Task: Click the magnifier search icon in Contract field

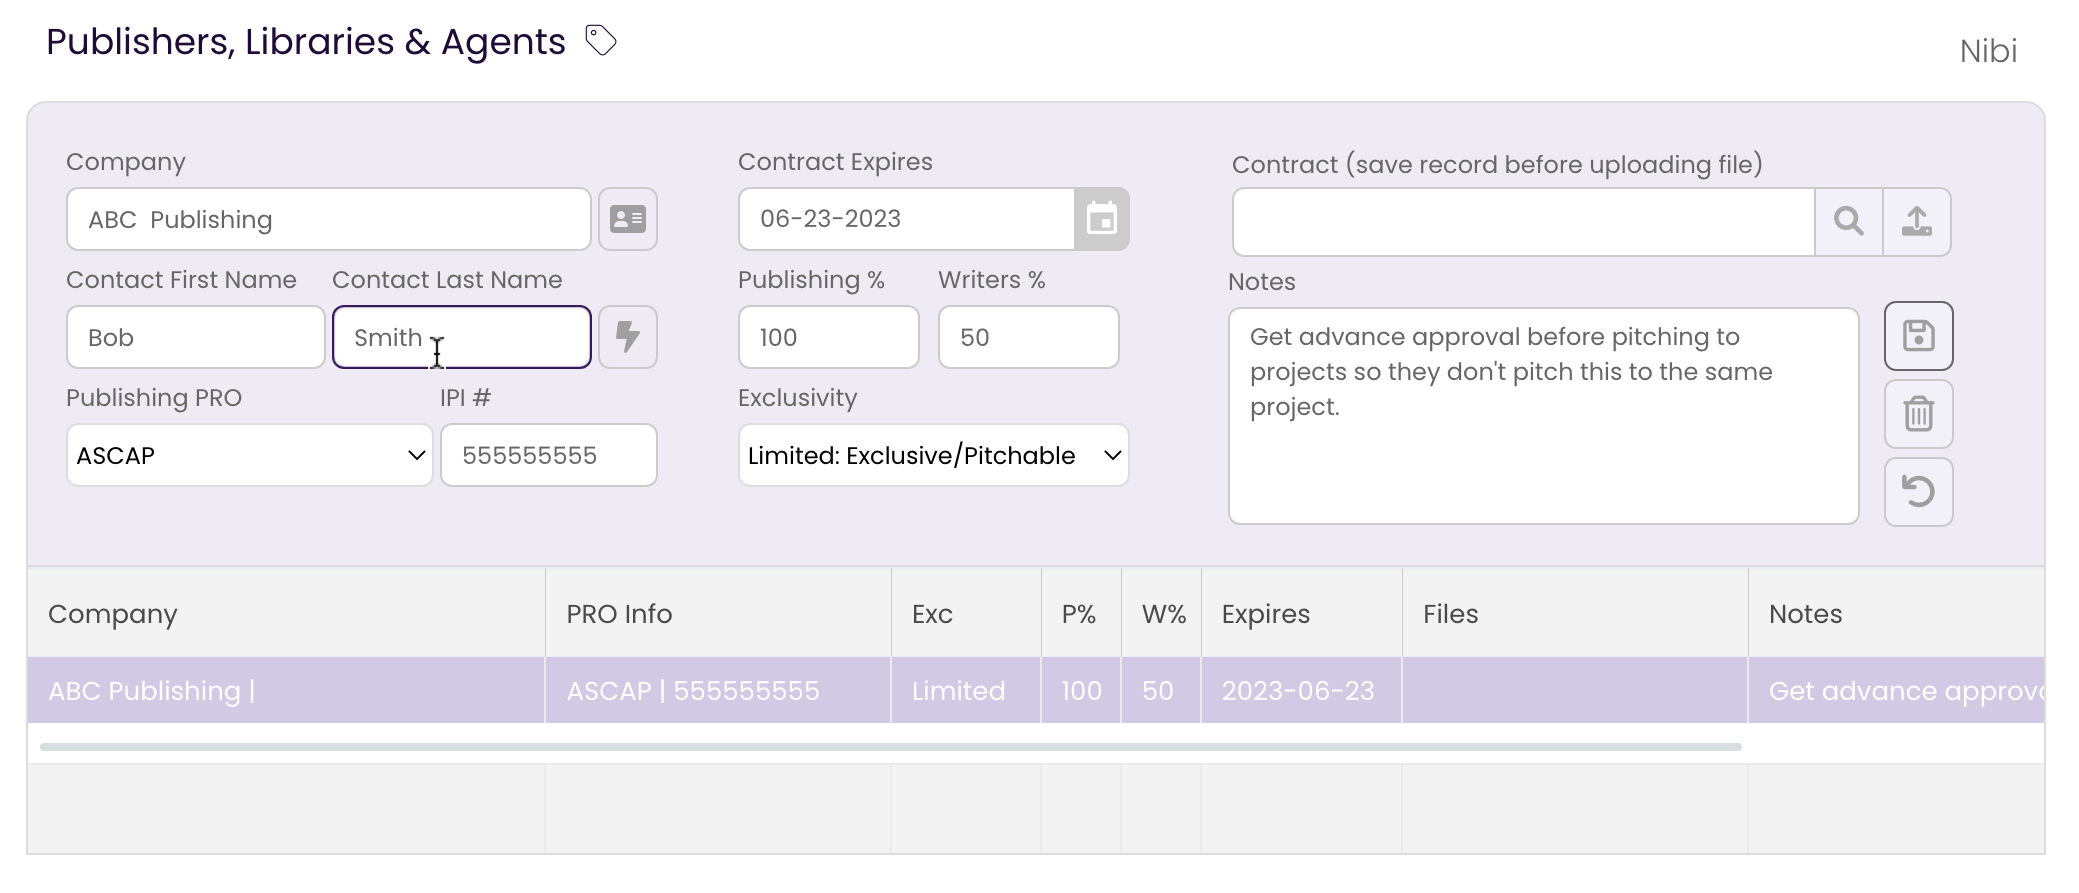Action: pos(1849,221)
